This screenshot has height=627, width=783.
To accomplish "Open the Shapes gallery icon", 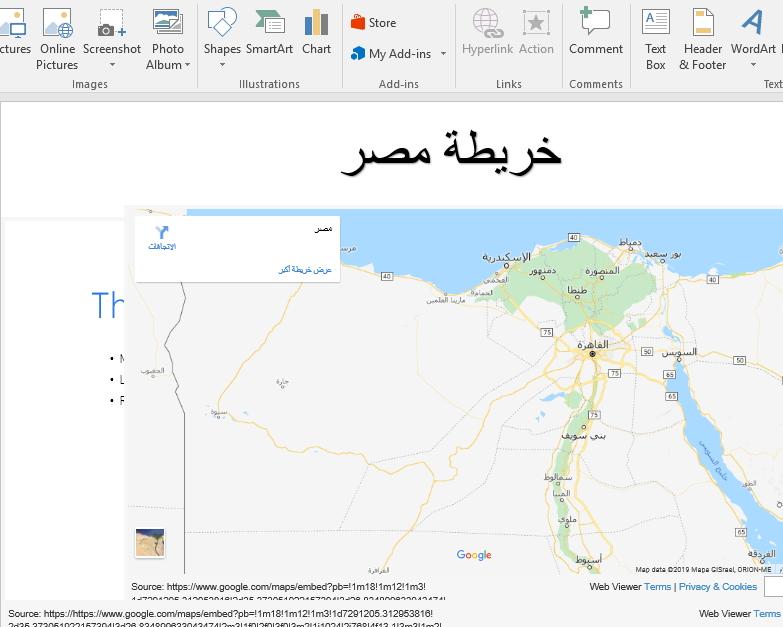I will pos(222,22).
